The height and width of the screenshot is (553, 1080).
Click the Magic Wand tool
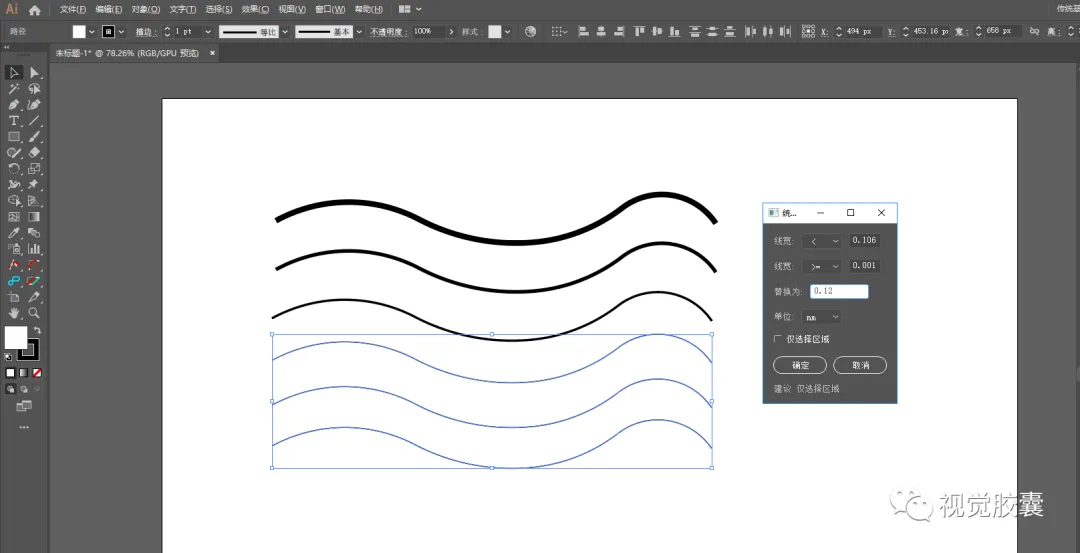pos(14,89)
